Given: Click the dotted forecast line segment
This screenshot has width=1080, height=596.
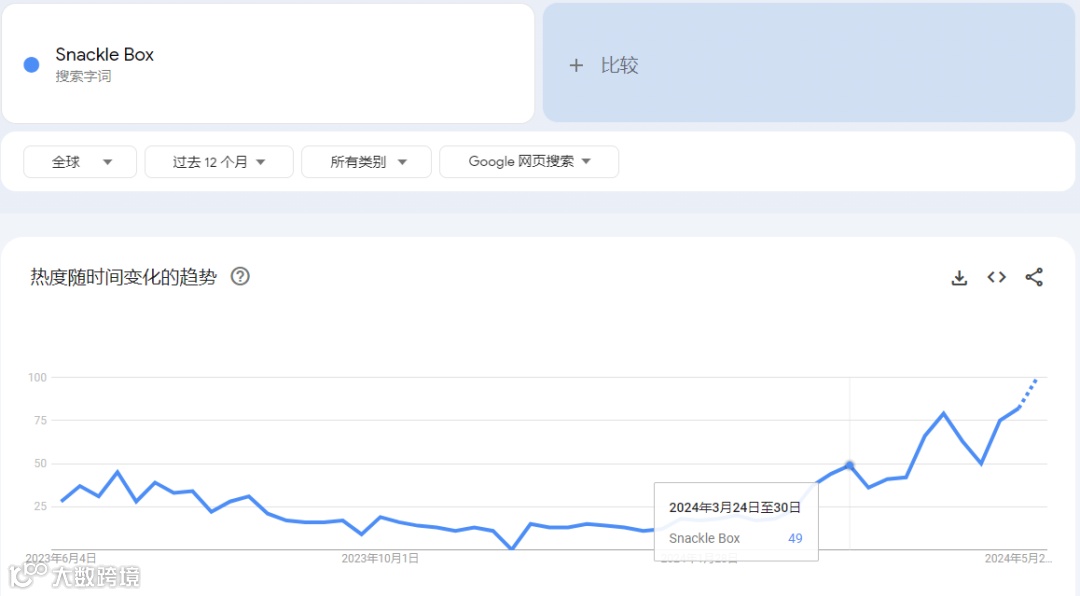Looking at the screenshot, I should [1028, 393].
